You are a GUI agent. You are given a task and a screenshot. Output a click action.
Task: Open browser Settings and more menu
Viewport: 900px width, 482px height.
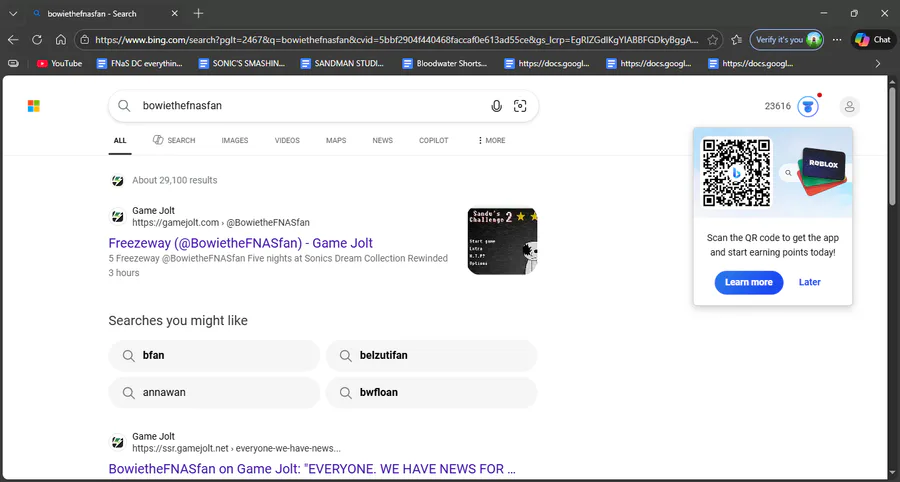pyautogui.click(x=837, y=40)
